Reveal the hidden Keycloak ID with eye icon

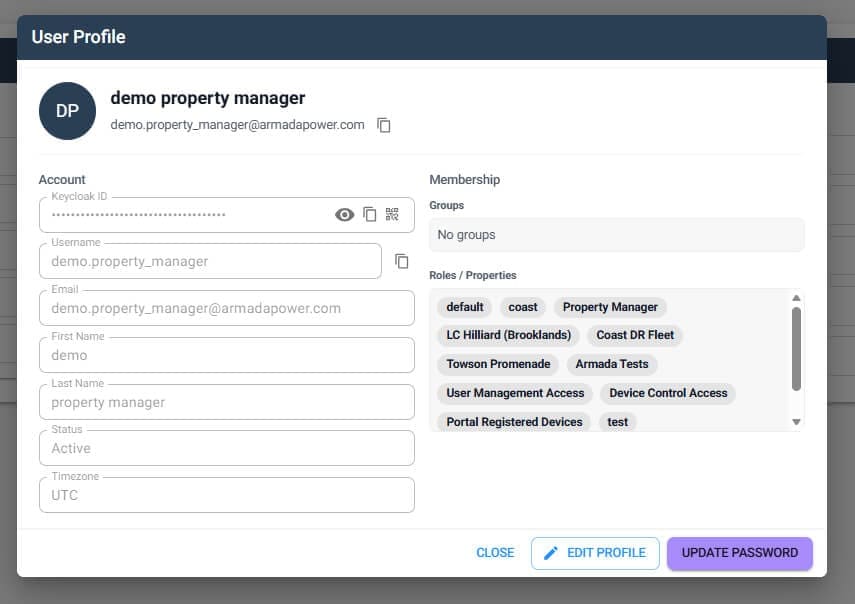[x=344, y=215]
